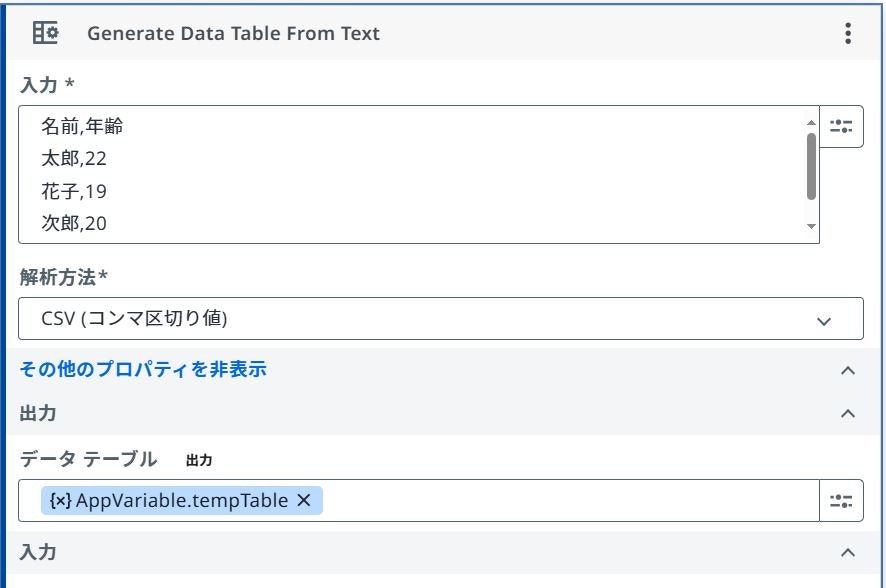The width and height of the screenshot is (886, 588).
Task: Click the 太郎,22 line in the input text
Action: [74, 158]
